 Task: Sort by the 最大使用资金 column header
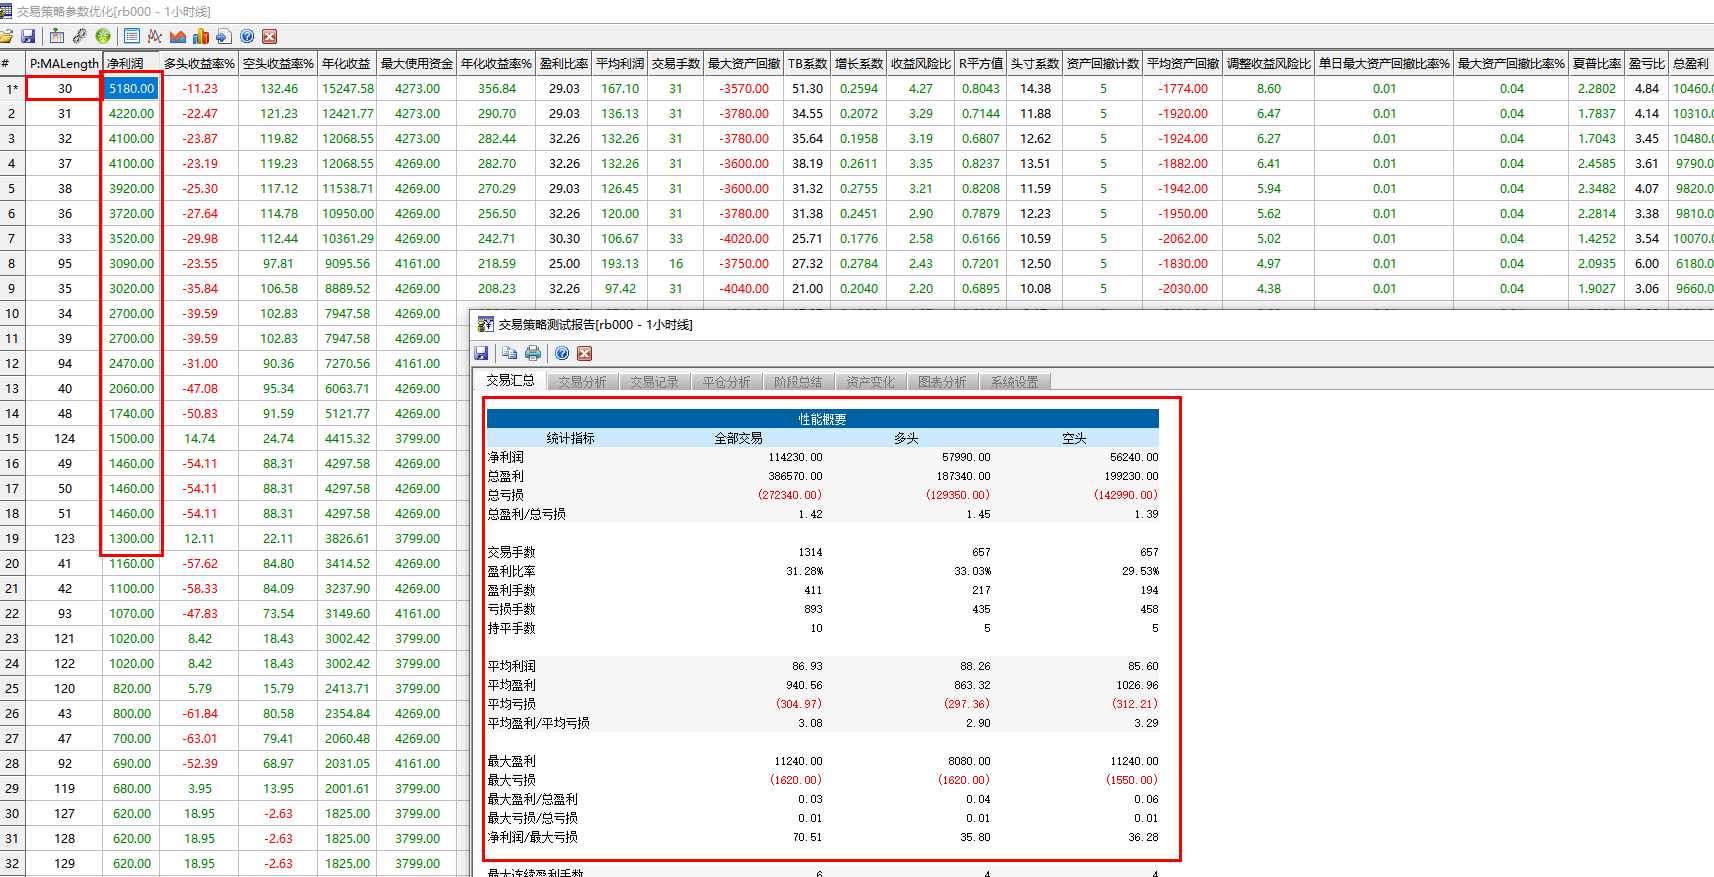pyautogui.click(x=417, y=63)
